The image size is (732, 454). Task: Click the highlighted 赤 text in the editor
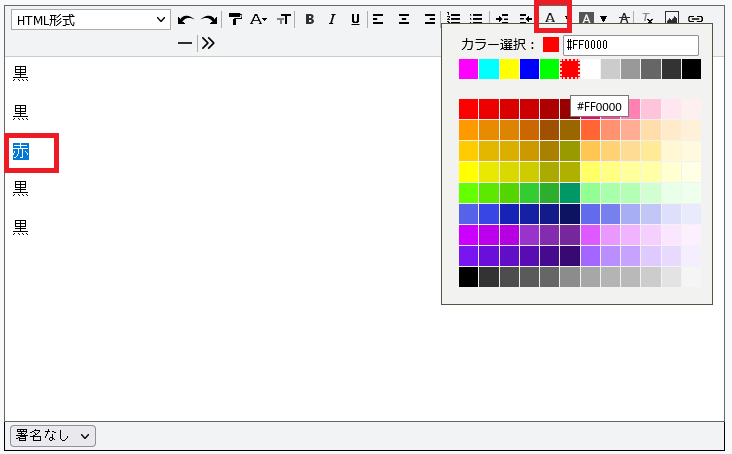21,152
